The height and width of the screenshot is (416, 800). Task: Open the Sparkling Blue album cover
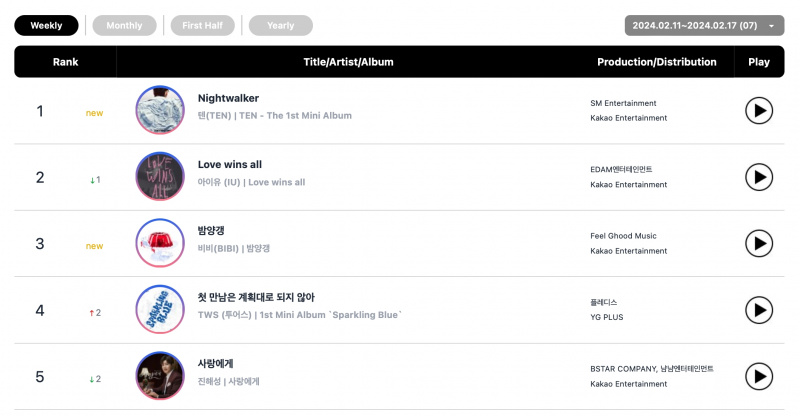point(160,309)
